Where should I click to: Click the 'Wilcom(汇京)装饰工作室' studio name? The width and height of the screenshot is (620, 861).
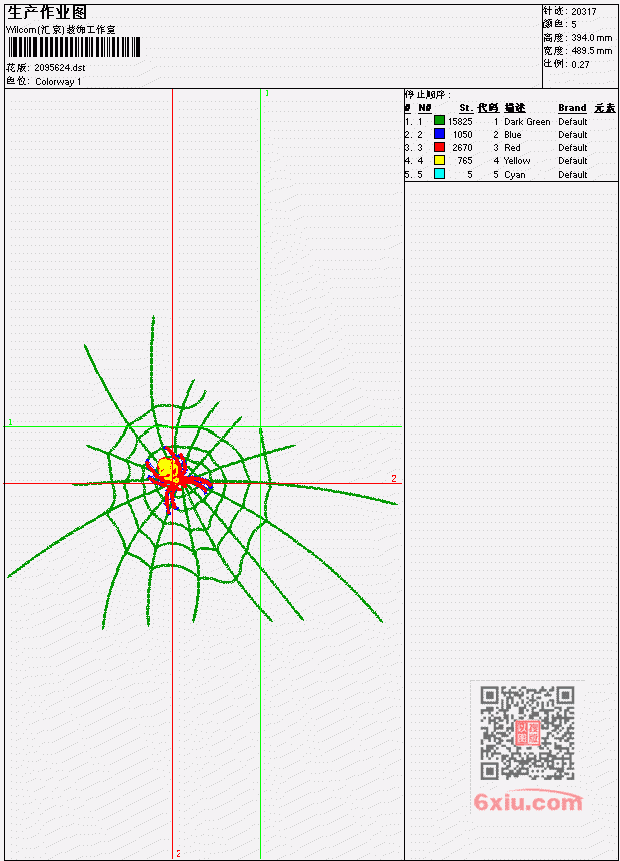[60, 30]
